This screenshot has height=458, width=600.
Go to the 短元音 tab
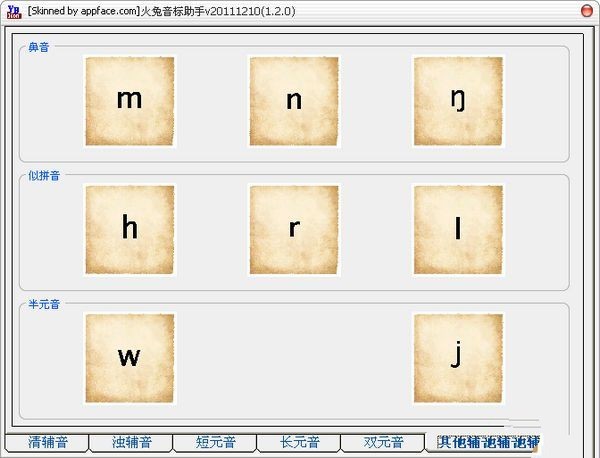pos(214,442)
